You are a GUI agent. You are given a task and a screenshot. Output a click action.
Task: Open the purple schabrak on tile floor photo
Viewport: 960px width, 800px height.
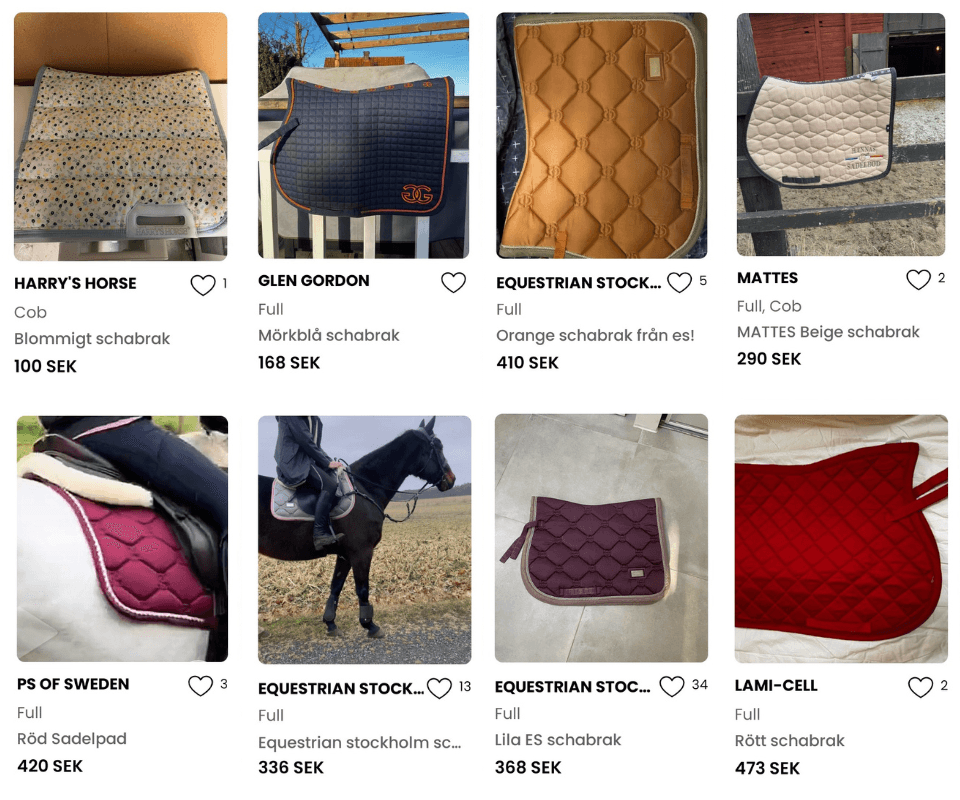(601, 539)
